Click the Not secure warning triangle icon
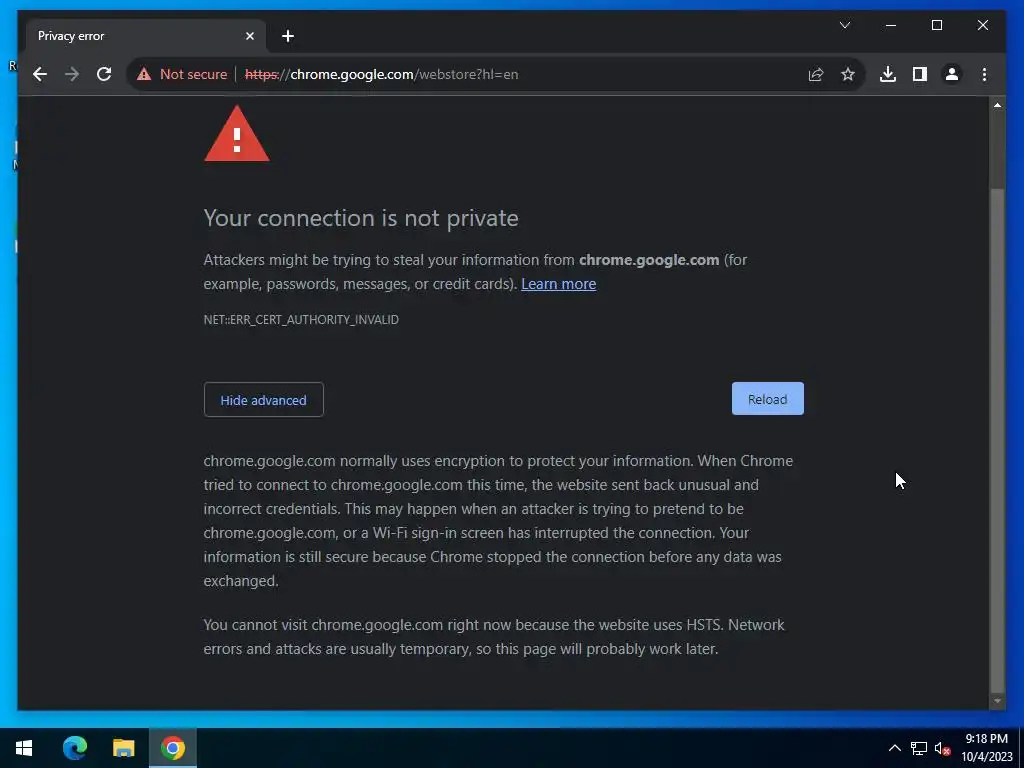Viewport: 1024px width, 768px height. click(144, 74)
